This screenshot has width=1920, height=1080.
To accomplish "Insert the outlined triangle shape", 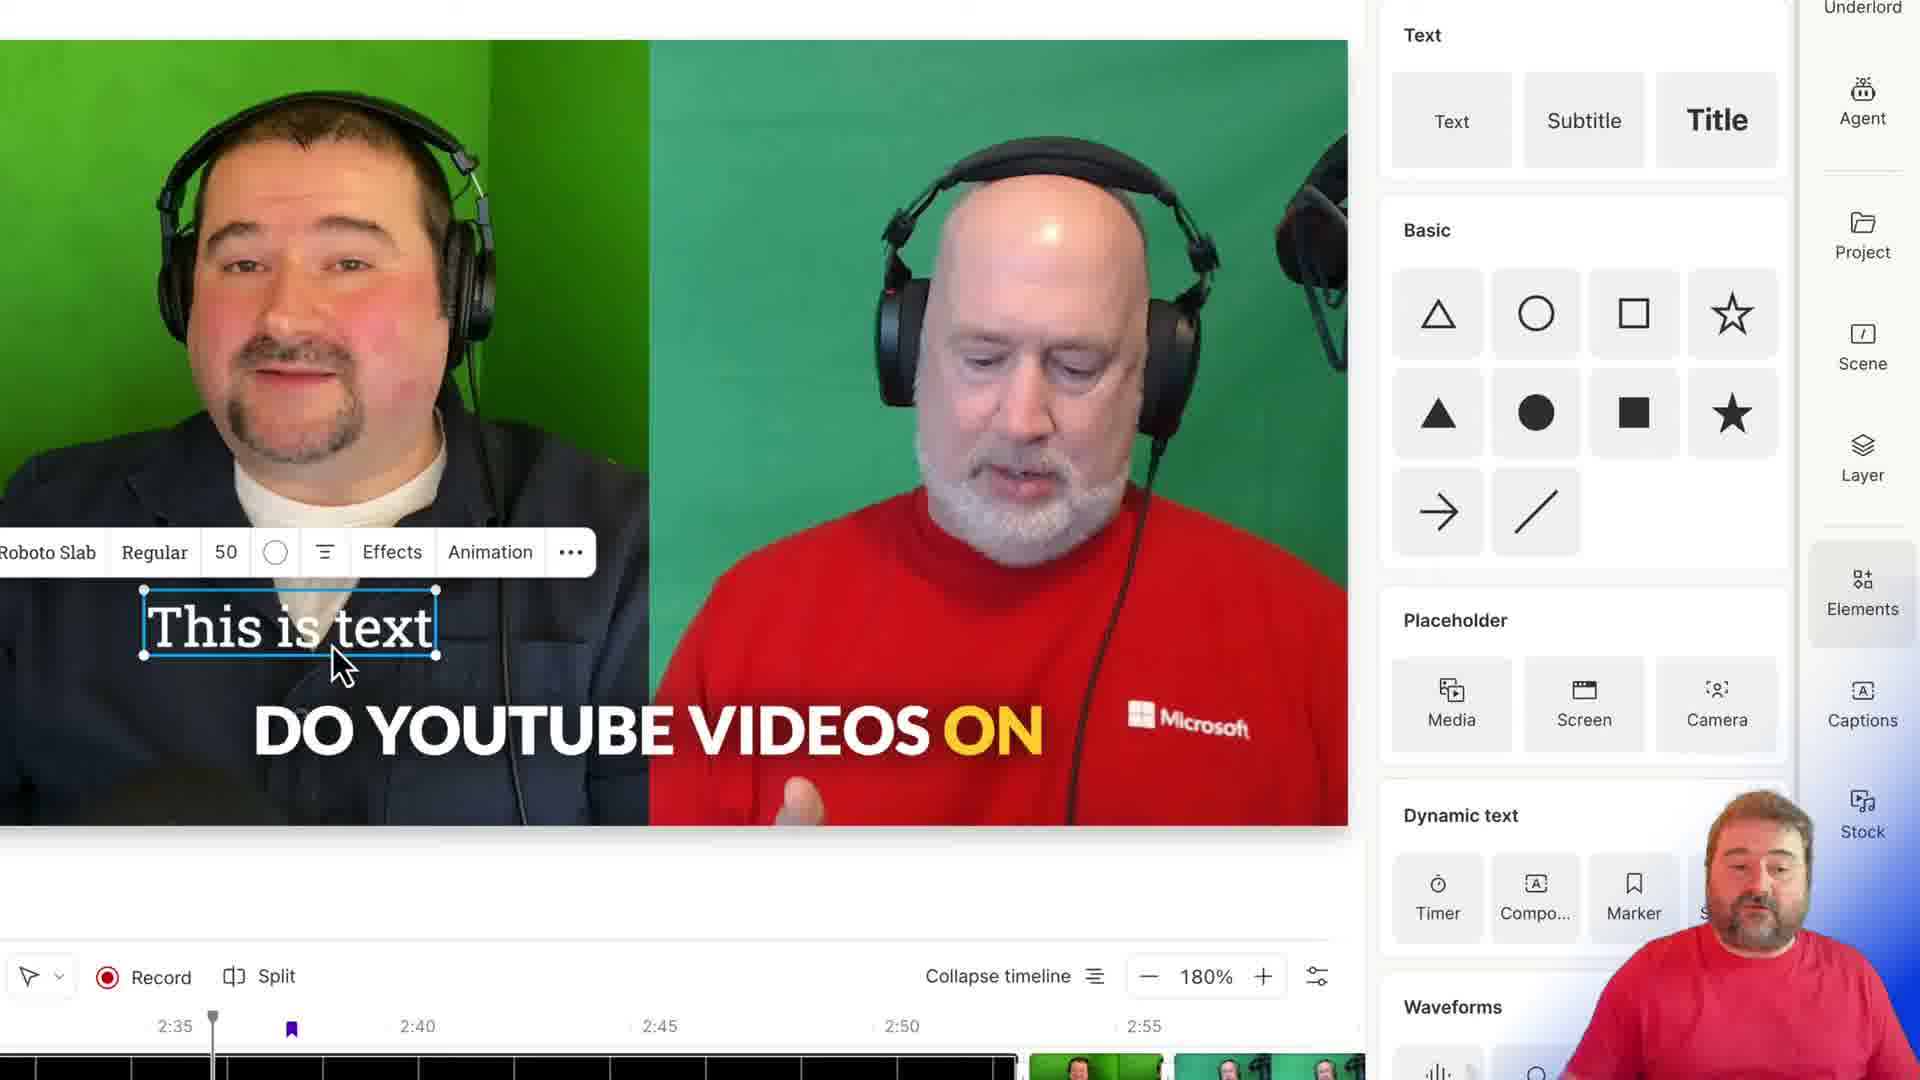I will click(x=1437, y=314).
